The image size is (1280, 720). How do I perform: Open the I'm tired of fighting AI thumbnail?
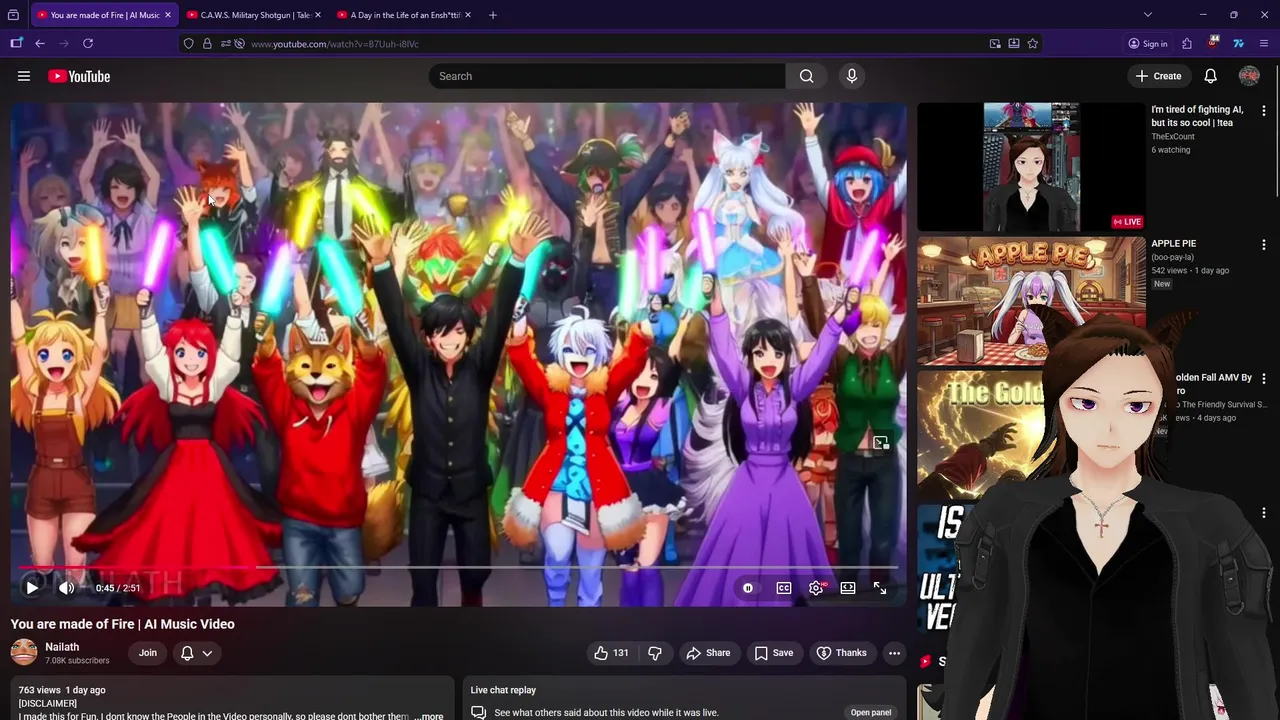tap(1031, 167)
